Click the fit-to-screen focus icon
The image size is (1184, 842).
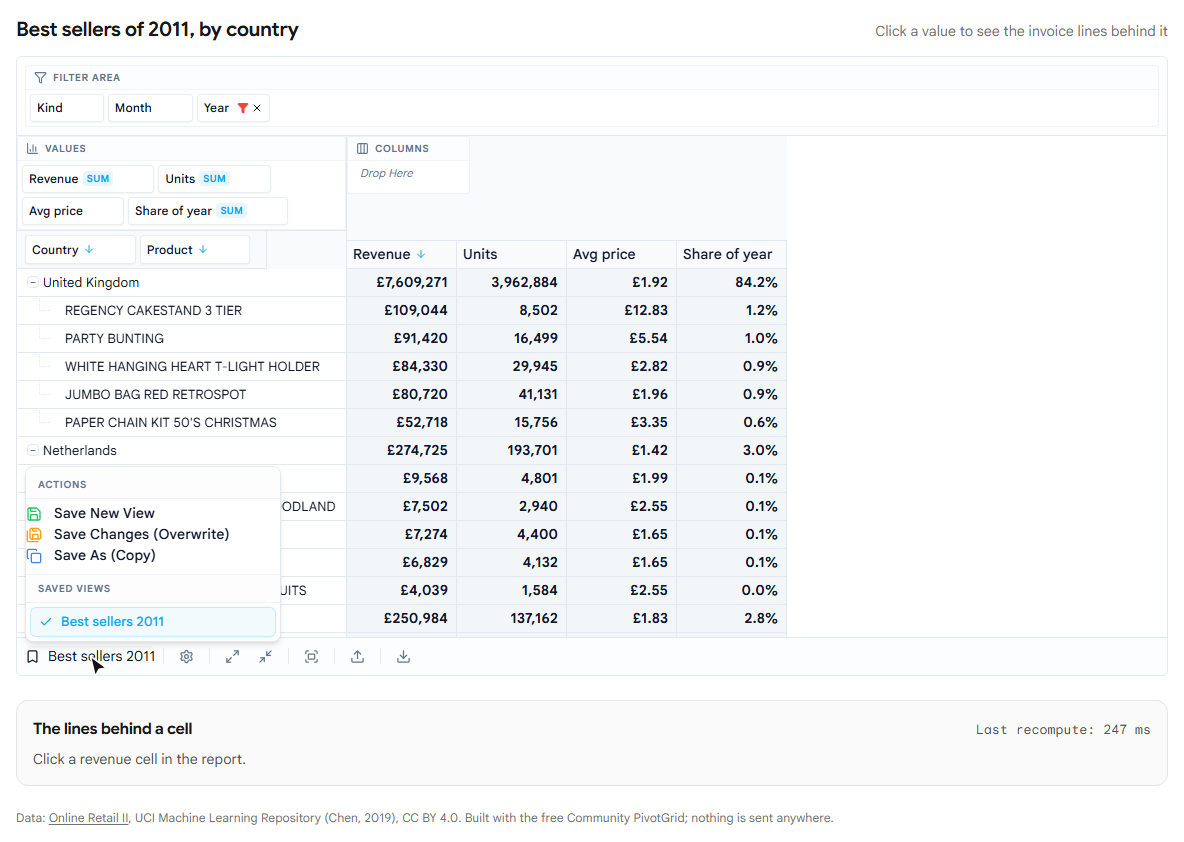pos(312,656)
